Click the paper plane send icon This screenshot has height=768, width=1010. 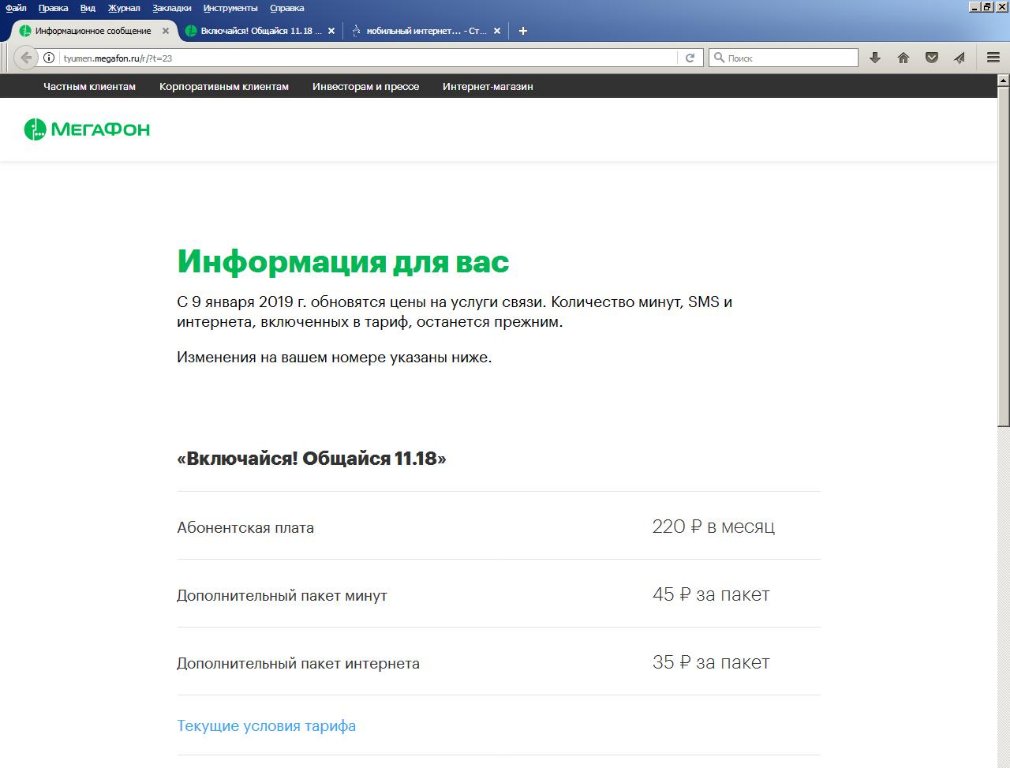960,58
